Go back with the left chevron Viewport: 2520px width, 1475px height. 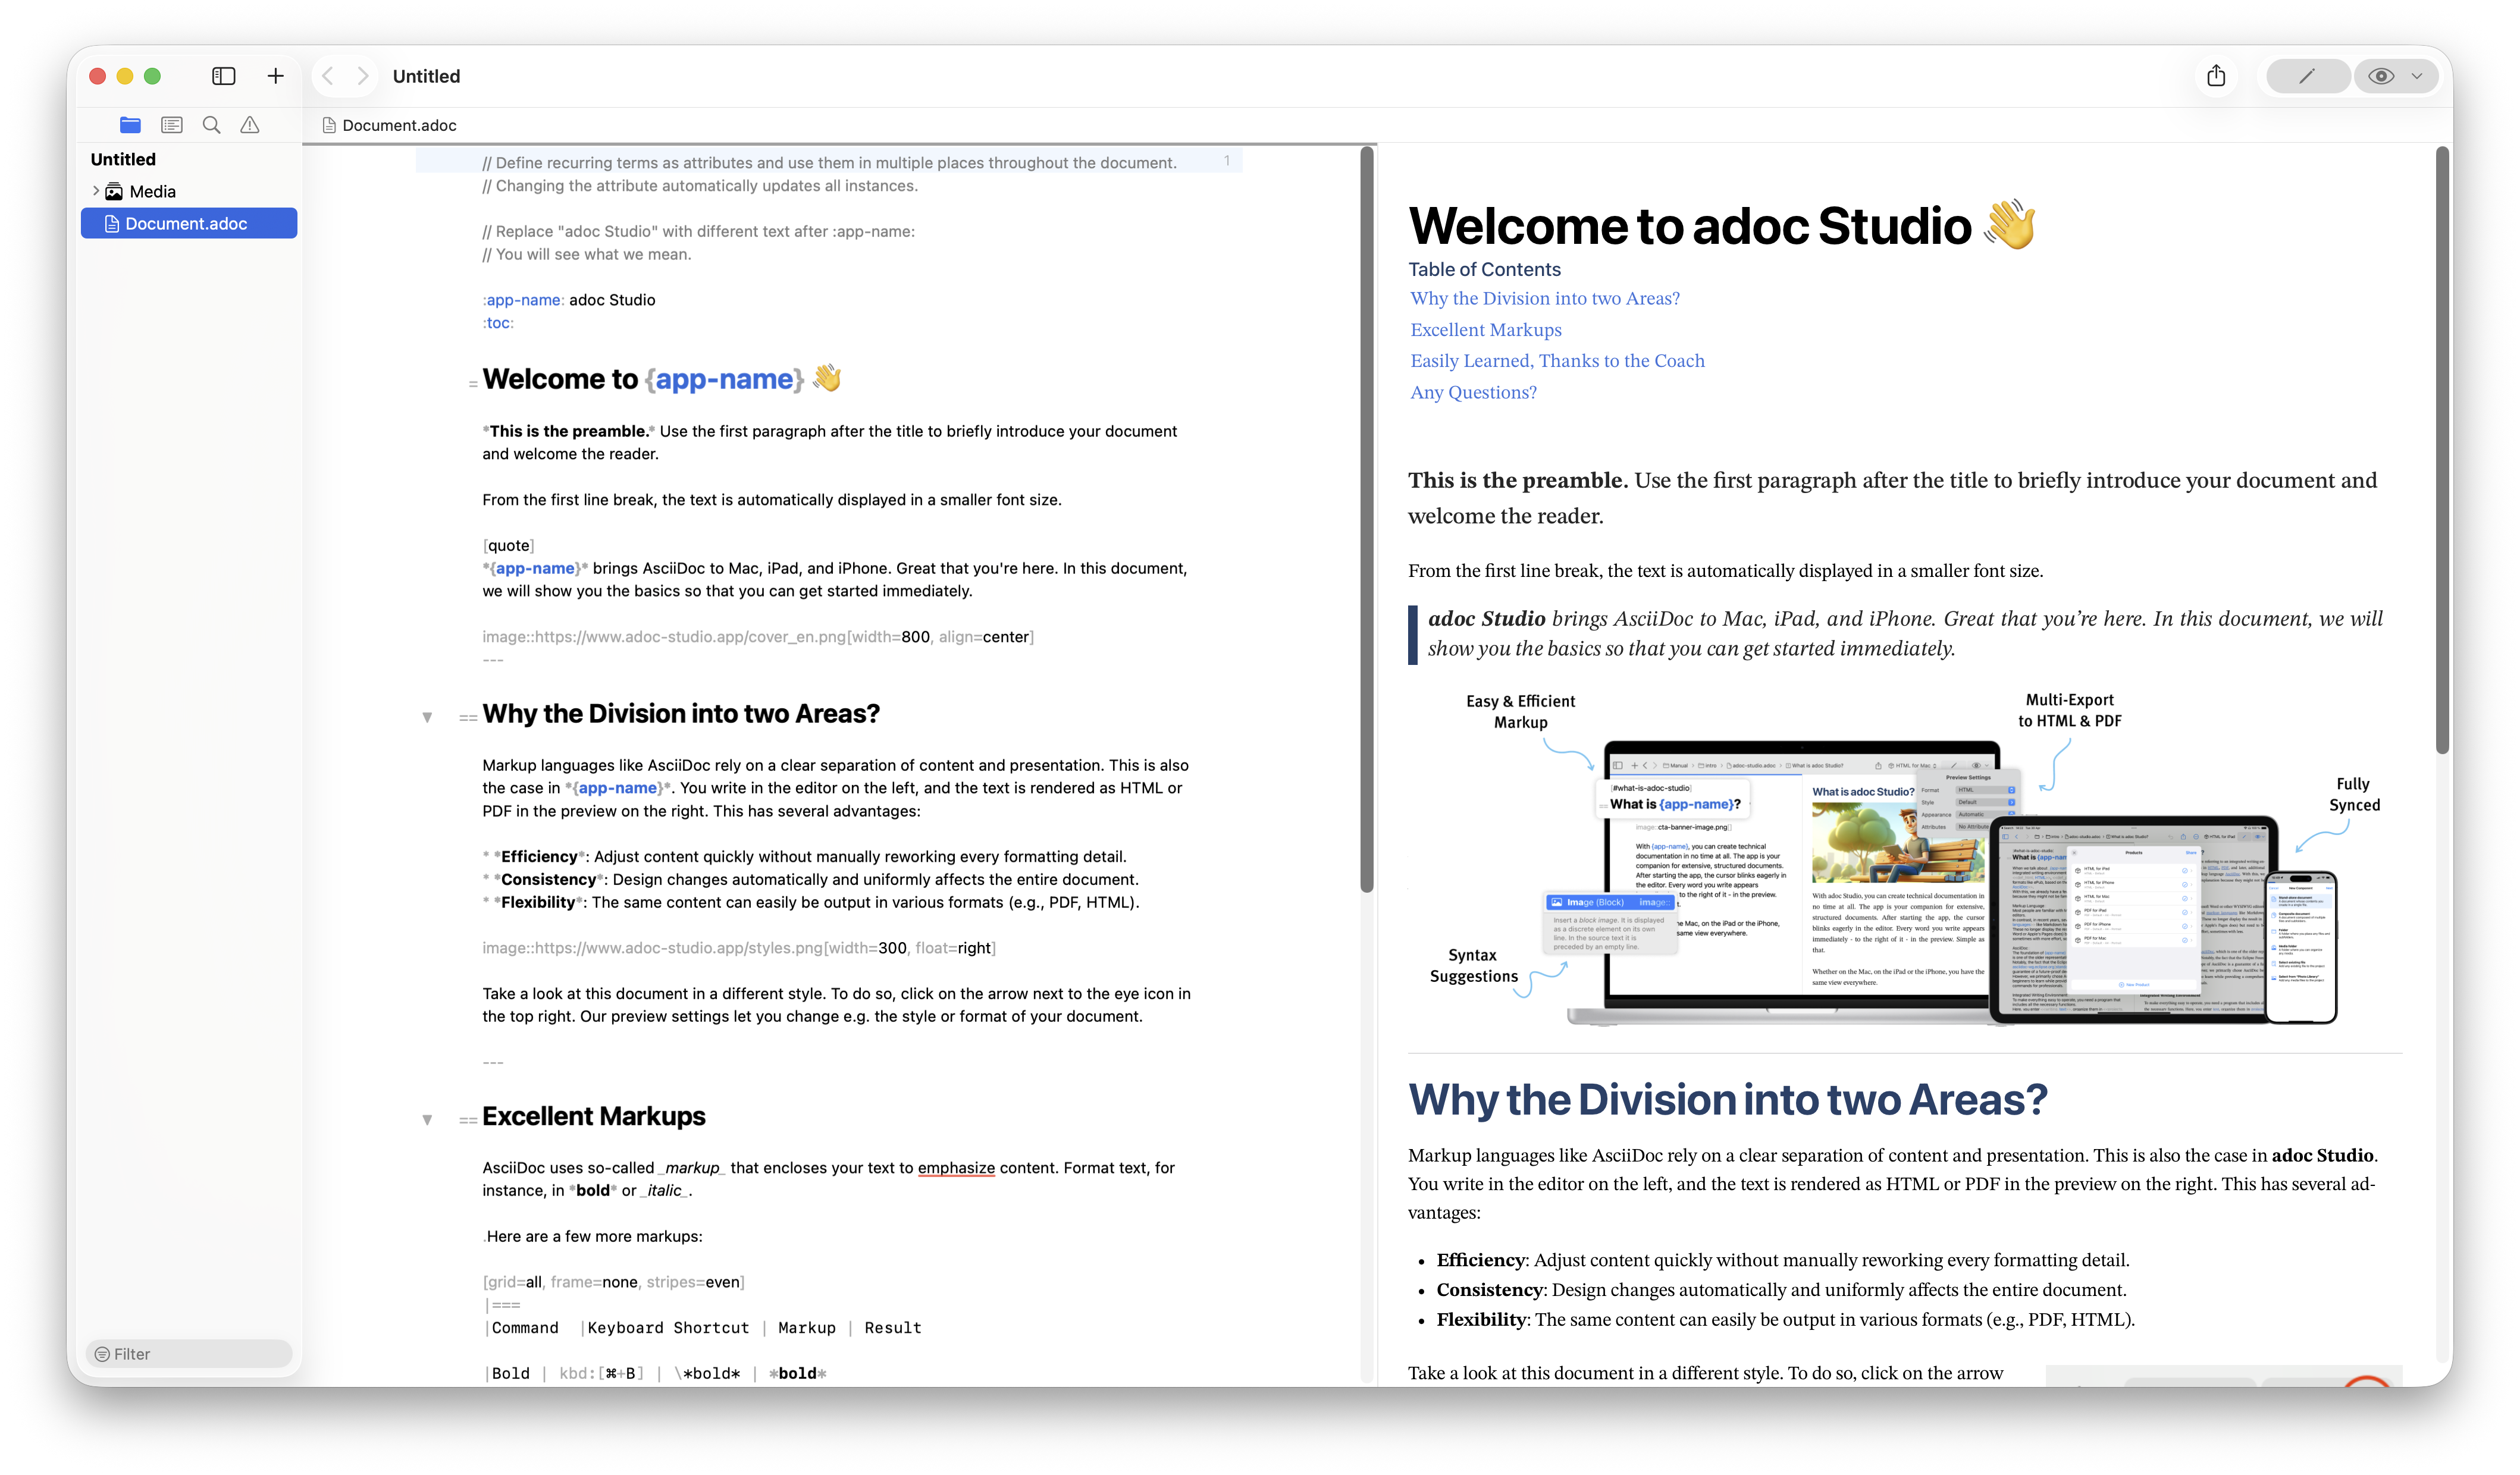point(328,76)
